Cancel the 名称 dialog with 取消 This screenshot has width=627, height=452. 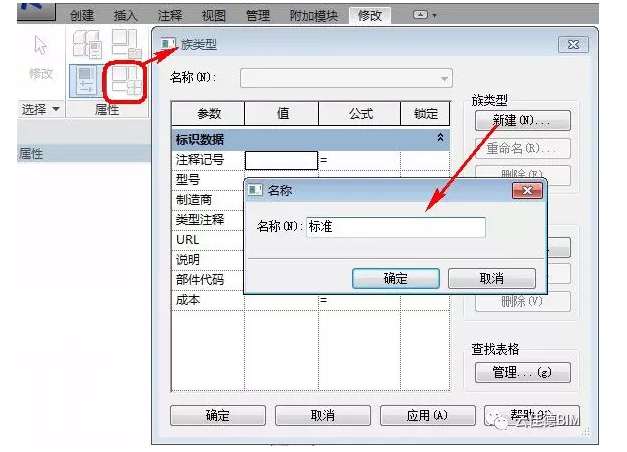pyautogui.click(x=491, y=278)
